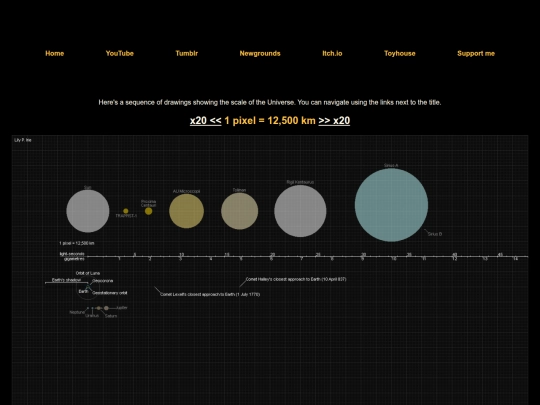Image resolution: width=540 pixels, height=405 pixels.
Task: Open the Home navigation link
Action: coord(54,53)
